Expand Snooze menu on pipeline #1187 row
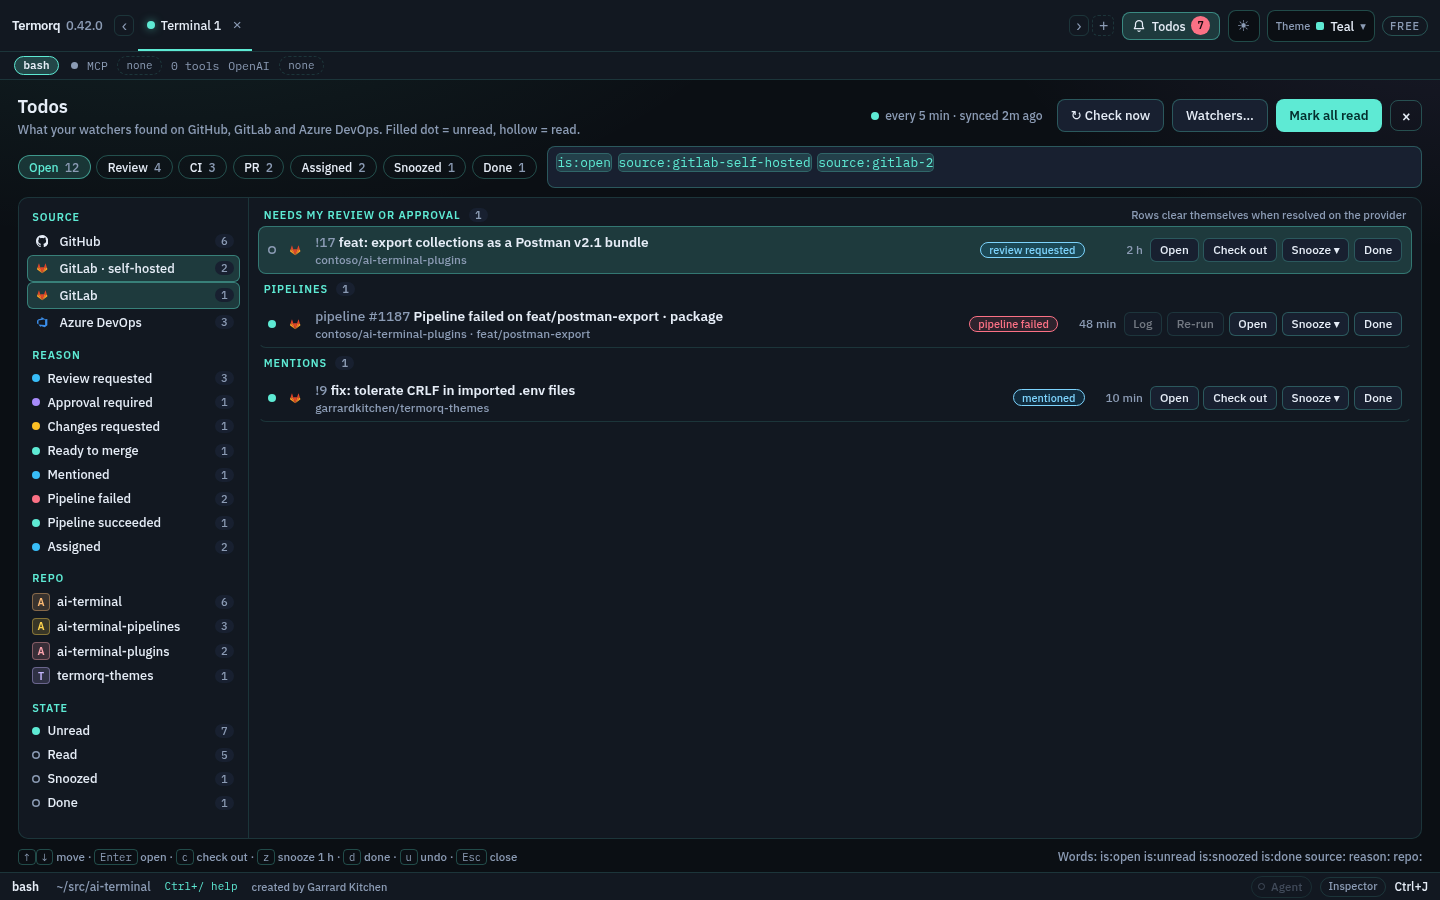This screenshot has height=900, width=1440. (1315, 324)
